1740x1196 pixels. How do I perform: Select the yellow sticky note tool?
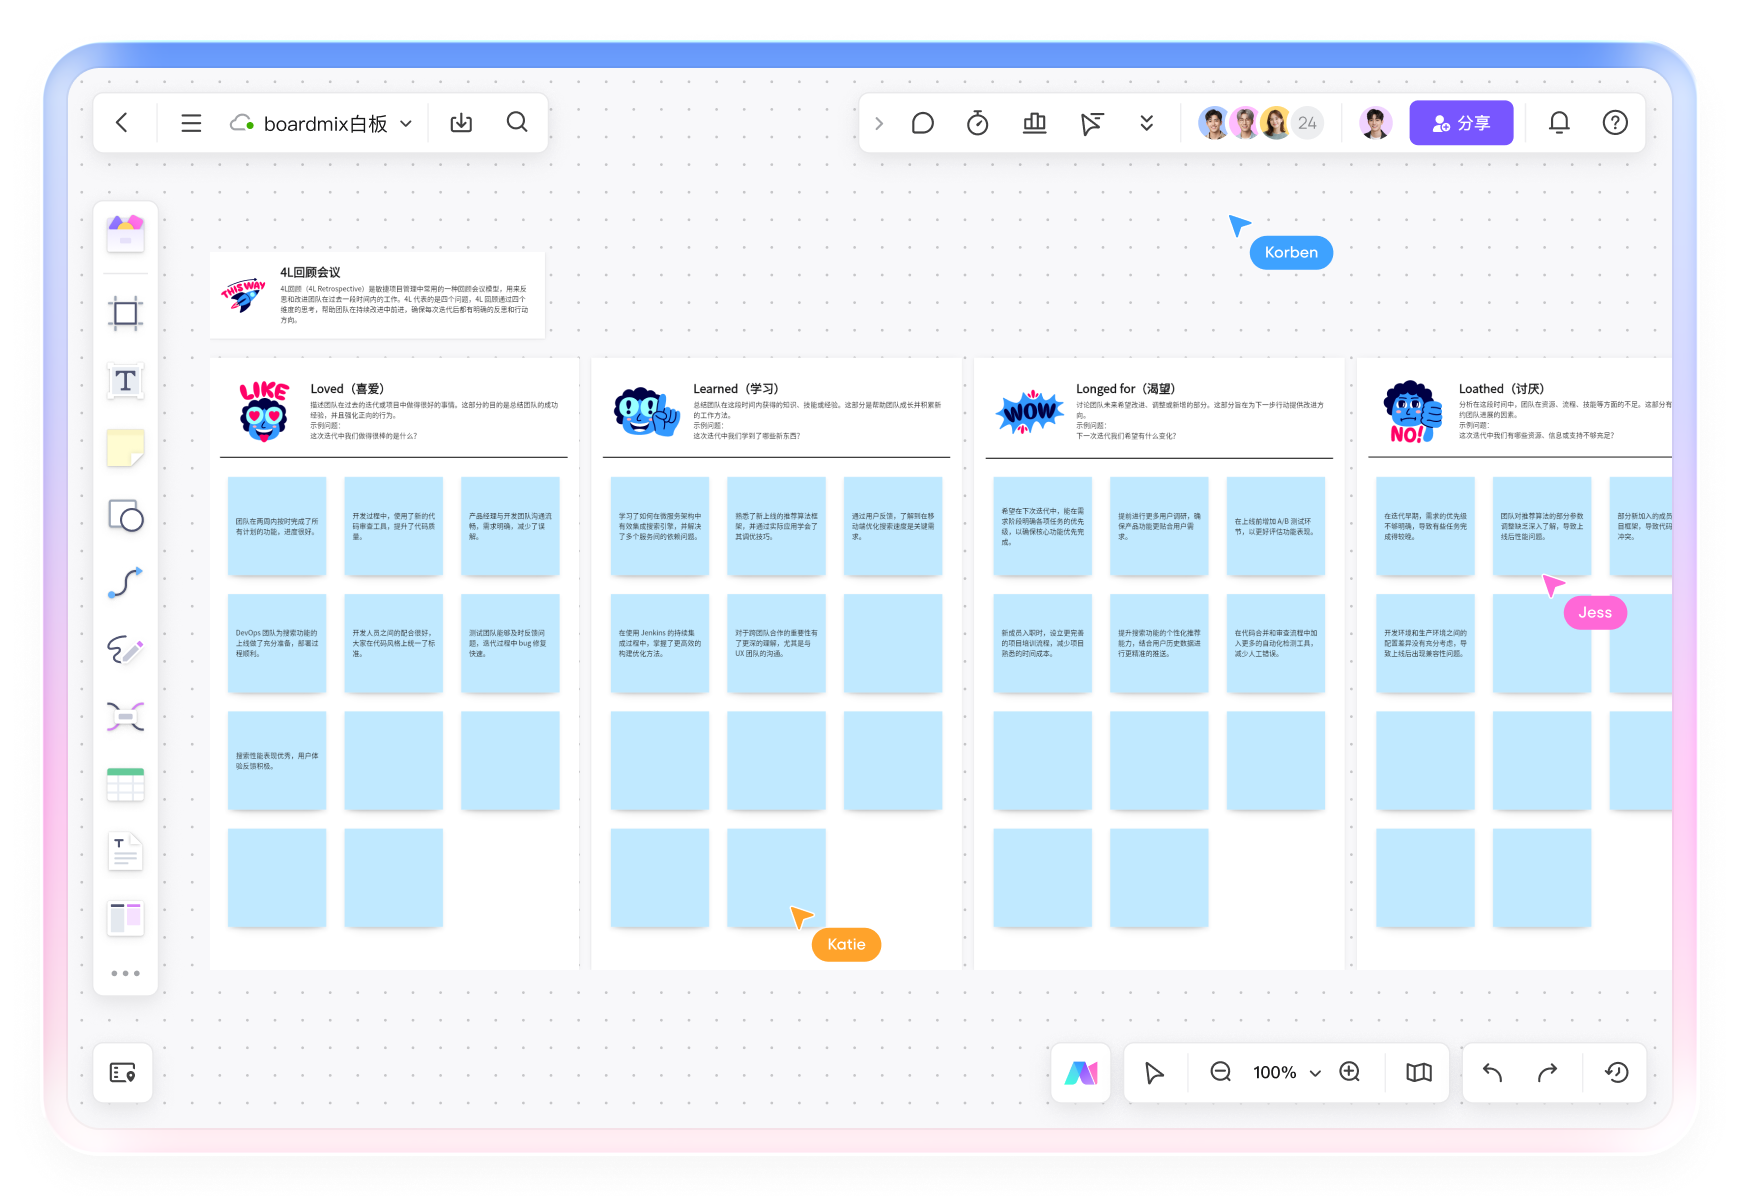coord(125,448)
